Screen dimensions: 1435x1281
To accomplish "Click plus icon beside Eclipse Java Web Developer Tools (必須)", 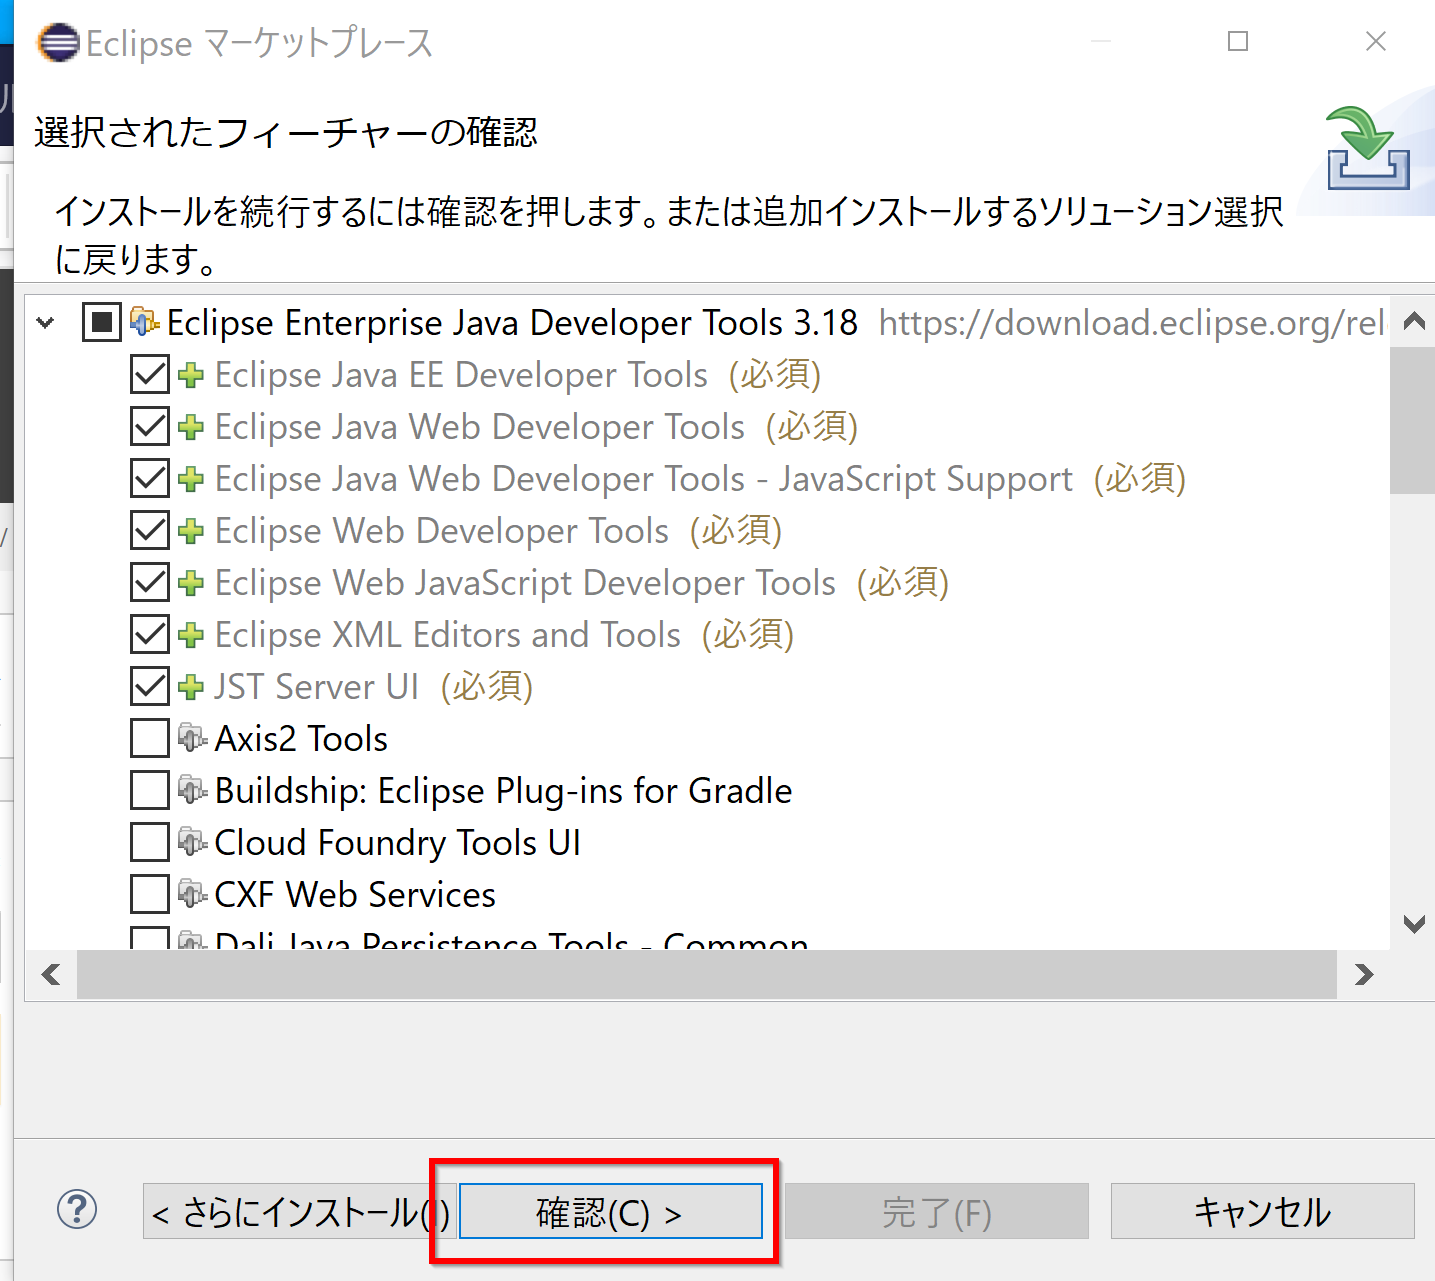I will (x=191, y=427).
